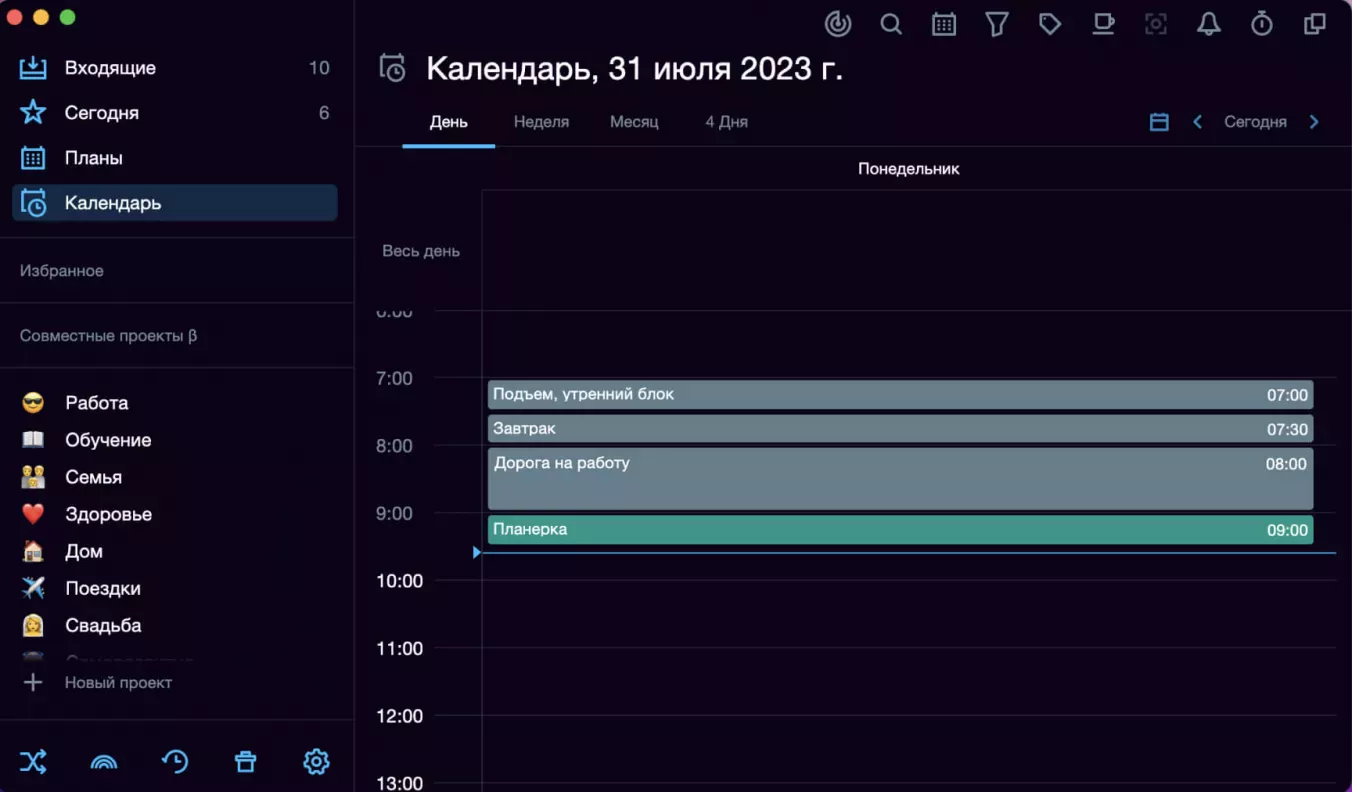Select event Подъем, утренний блок
This screenshot has height=792, width=1352.
click(900, 395)
